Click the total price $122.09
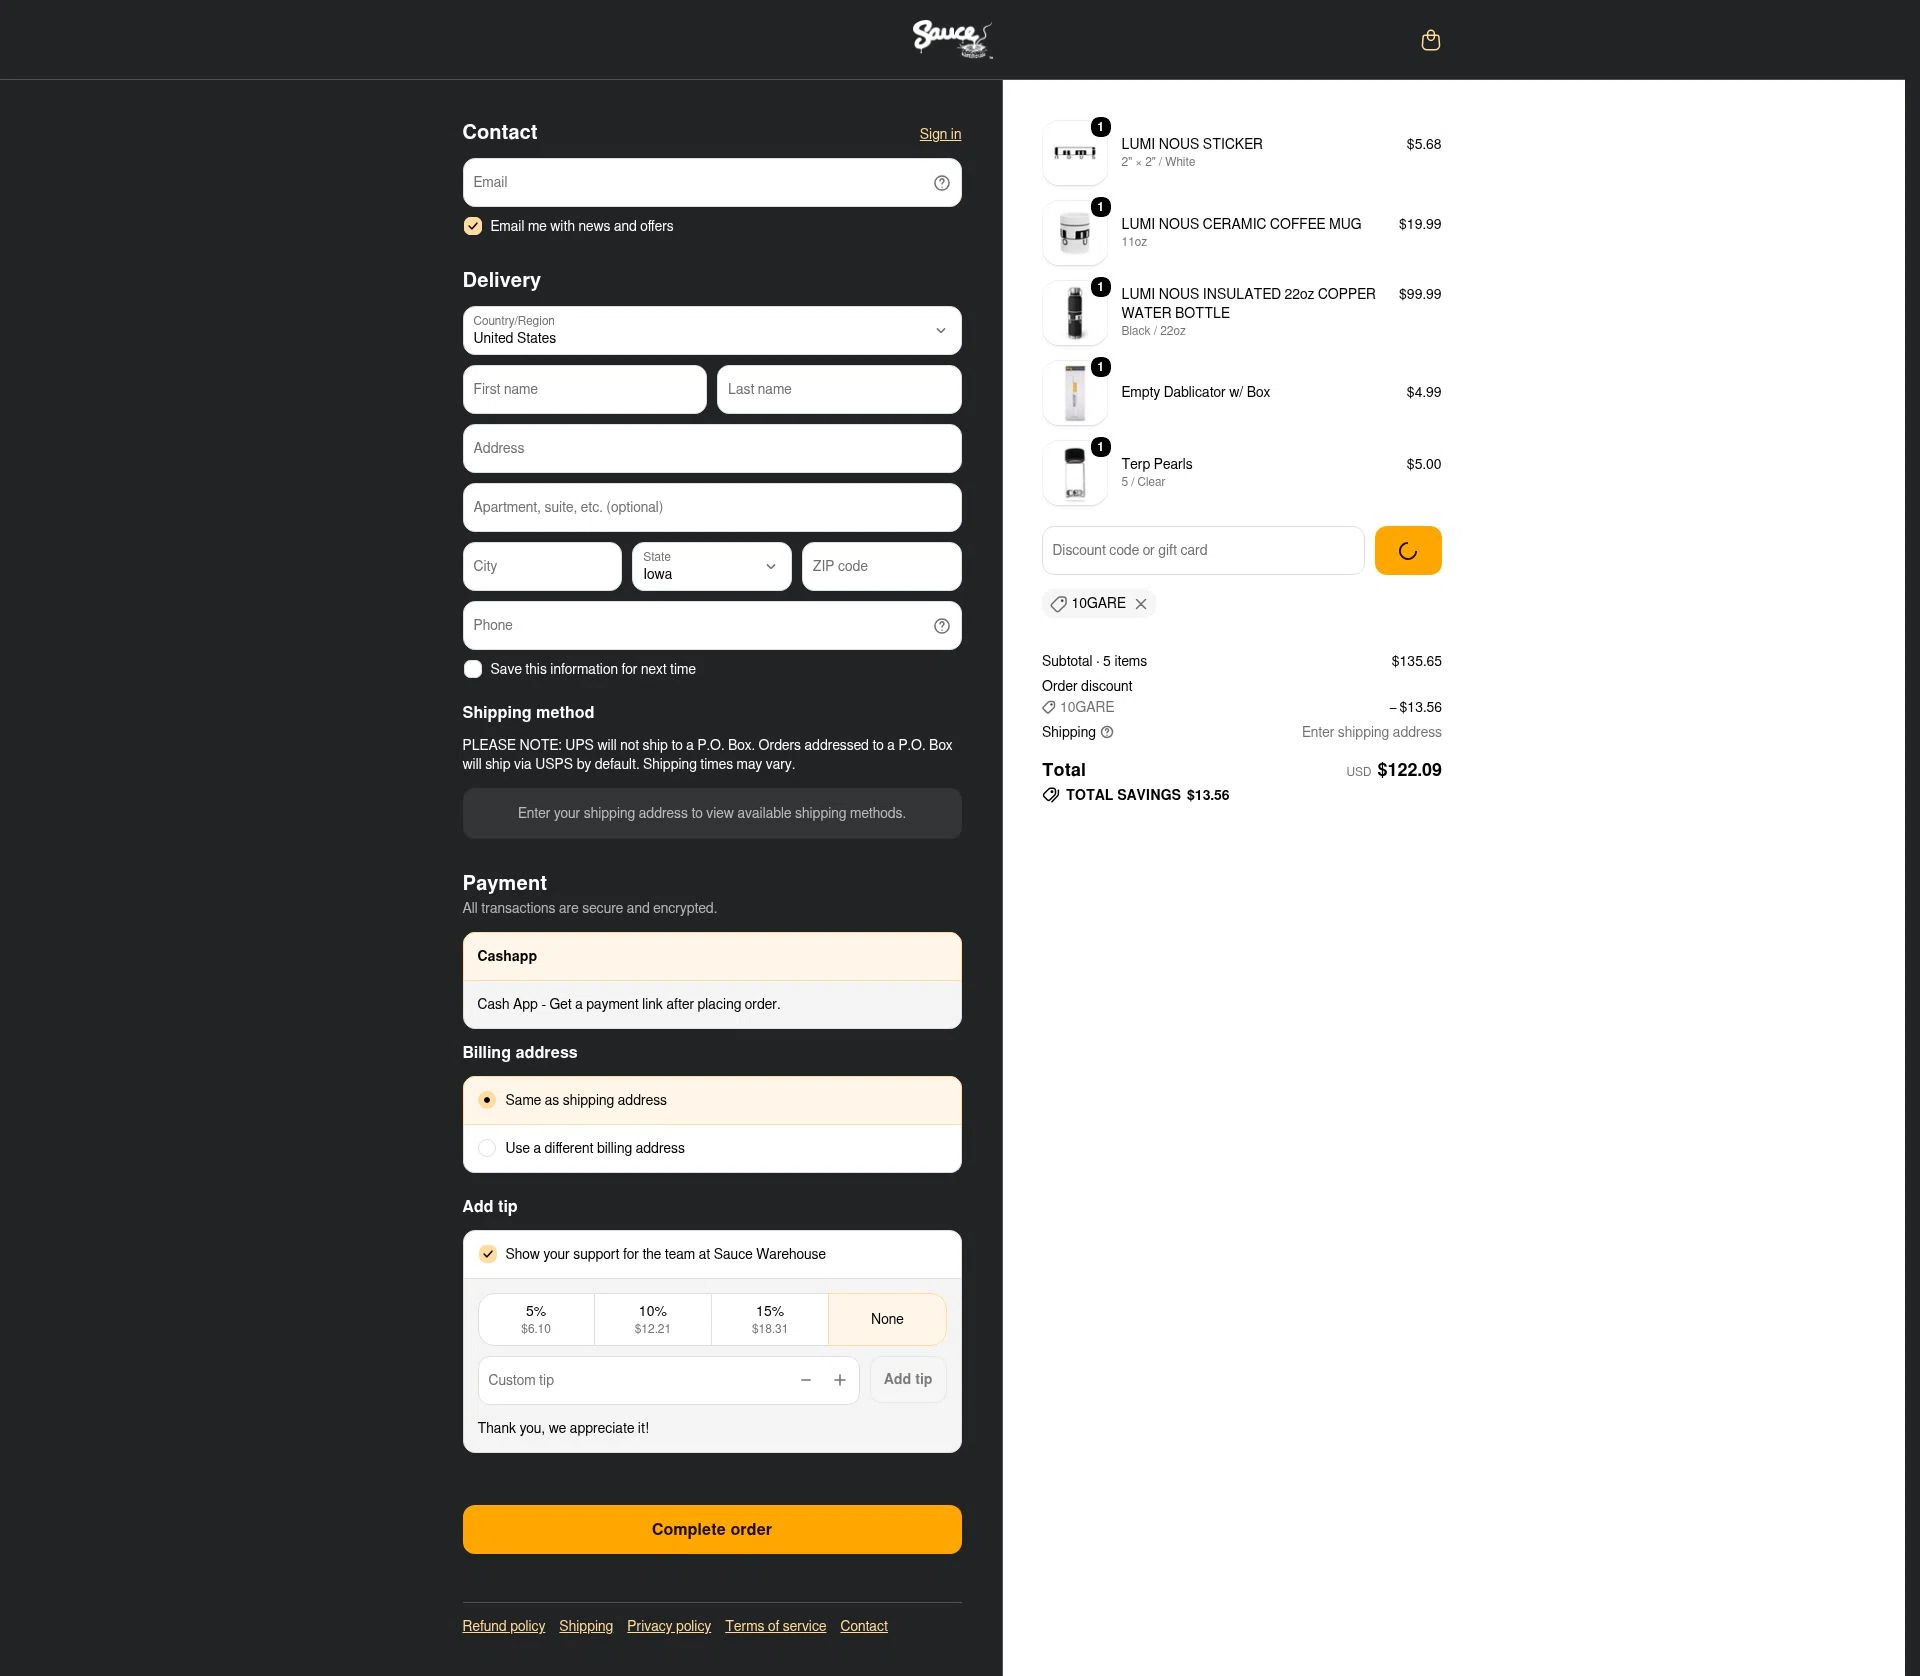This screenshot has height=1676, width=1920. pyautogui.click(x=1409, y=770)
